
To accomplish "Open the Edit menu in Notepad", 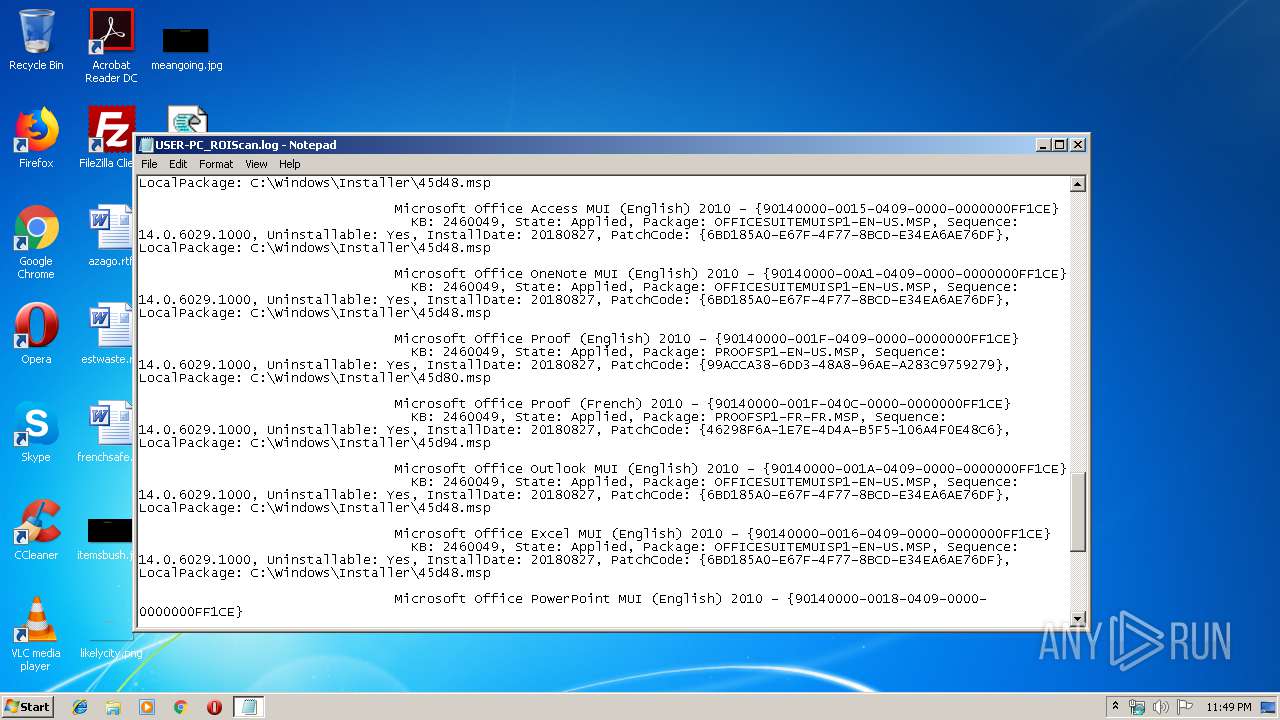I will pos(178,164).
